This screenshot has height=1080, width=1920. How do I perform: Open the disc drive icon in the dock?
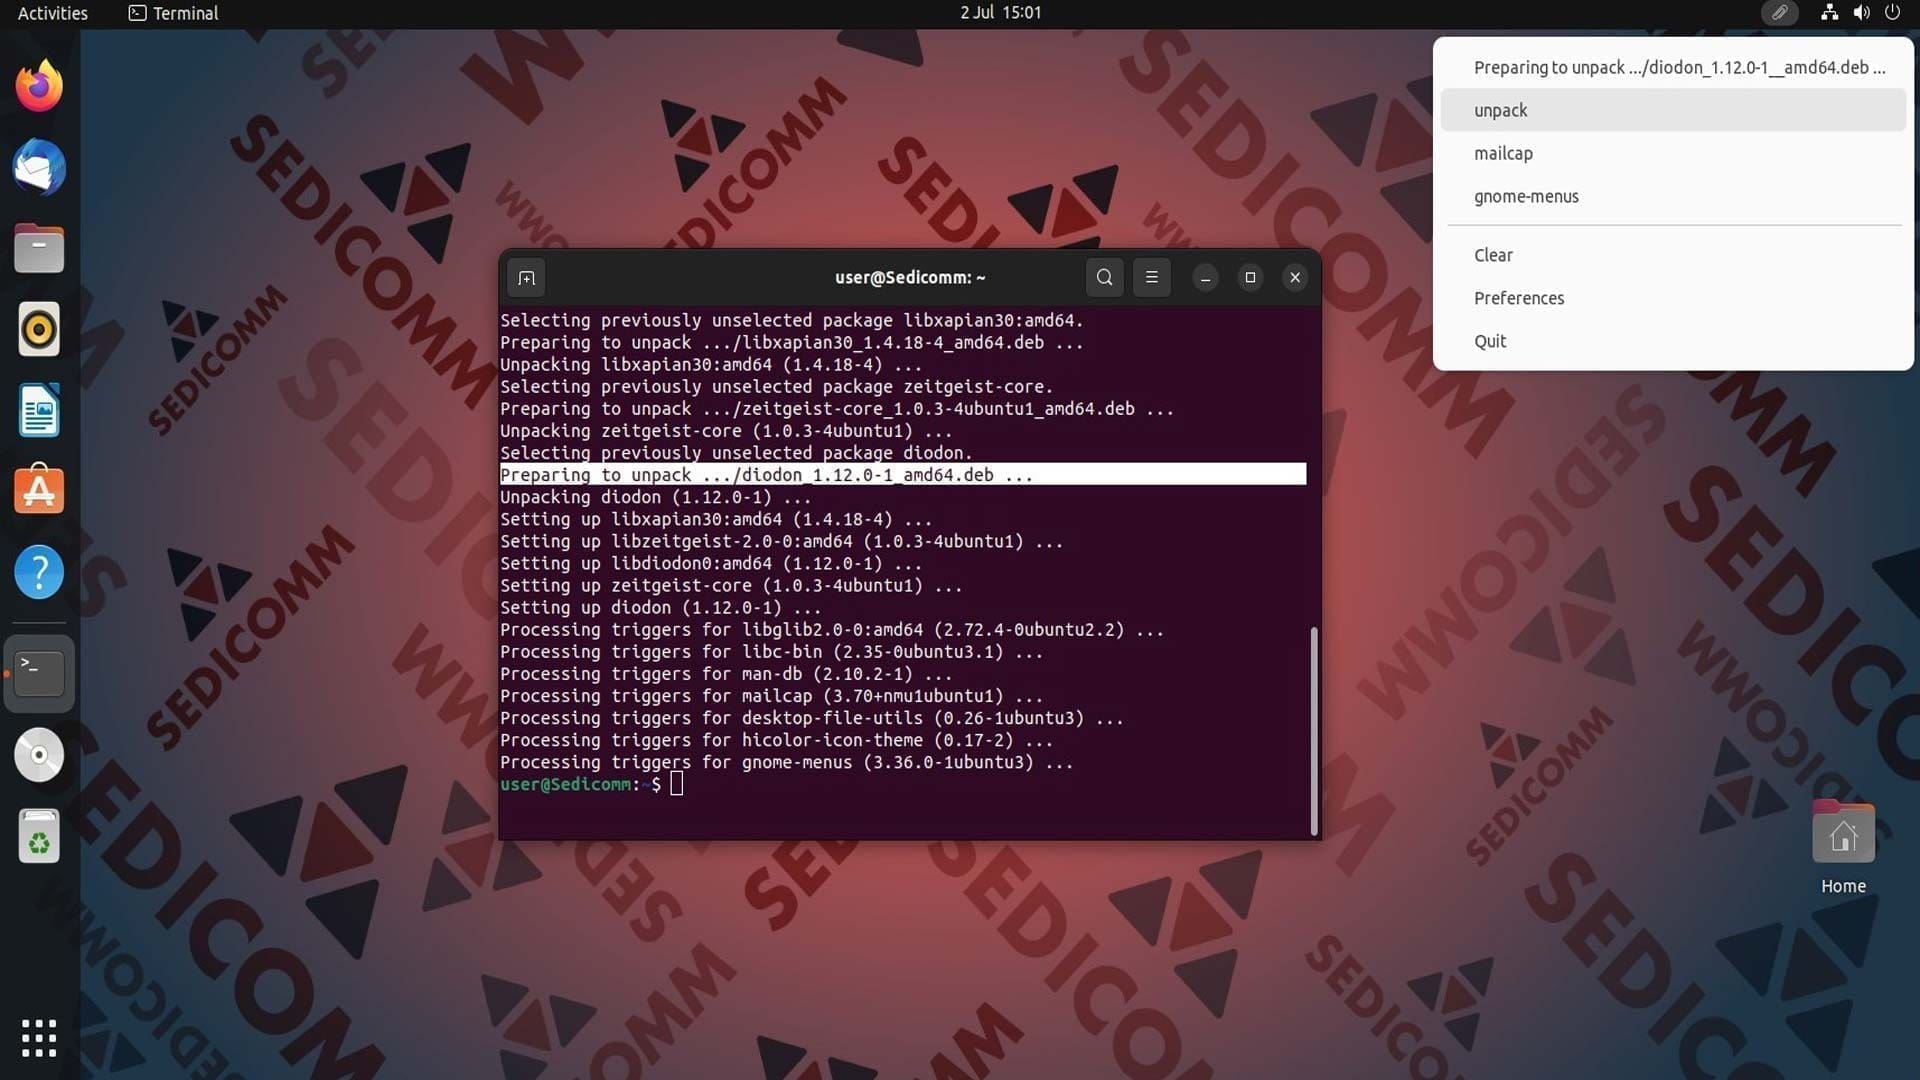[39, 755]
